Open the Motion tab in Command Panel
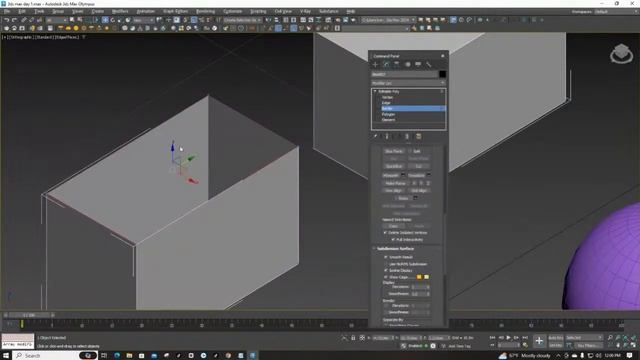This screenshot has height=360, width=640. (407, 64)
